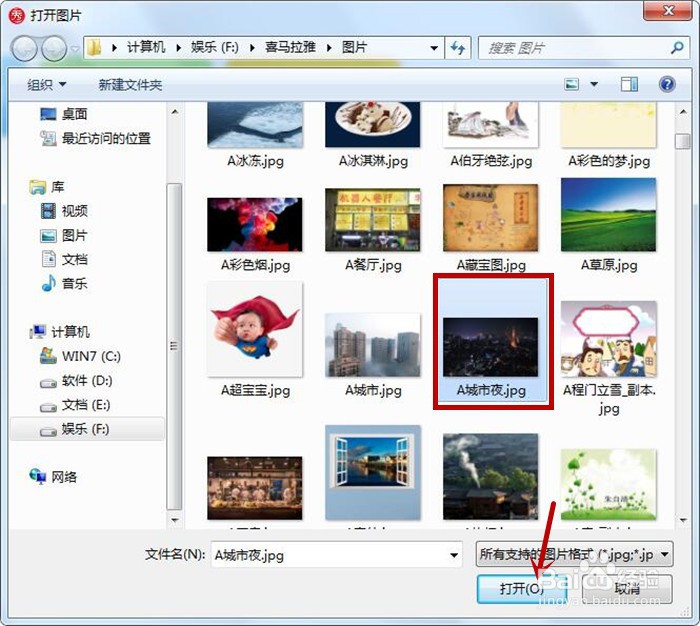Viewport: 700px width, 626px height.
Task: Toggle the preview pane icon
Action: 629,84
